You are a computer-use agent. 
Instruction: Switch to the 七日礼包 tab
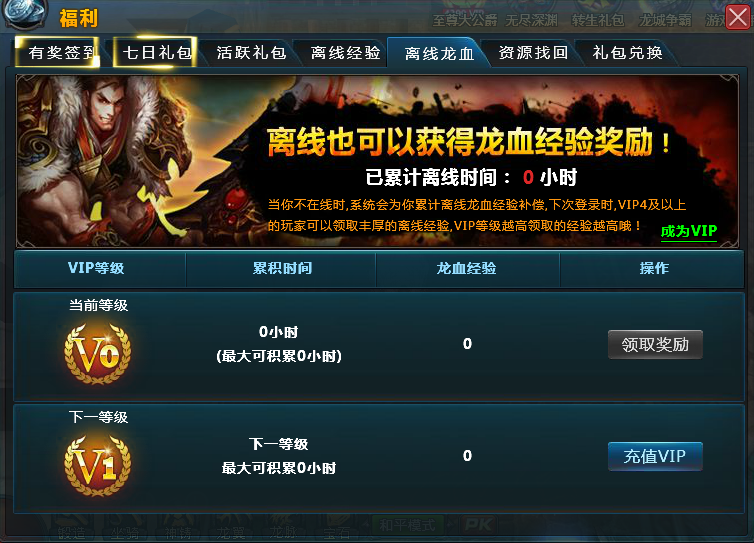[155, 52]
